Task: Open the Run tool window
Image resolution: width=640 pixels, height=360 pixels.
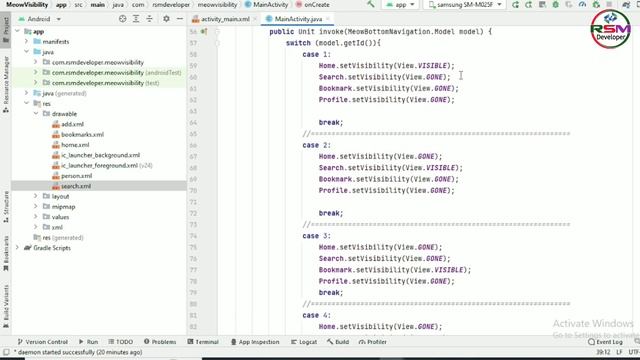Action: tap(88, 342)
